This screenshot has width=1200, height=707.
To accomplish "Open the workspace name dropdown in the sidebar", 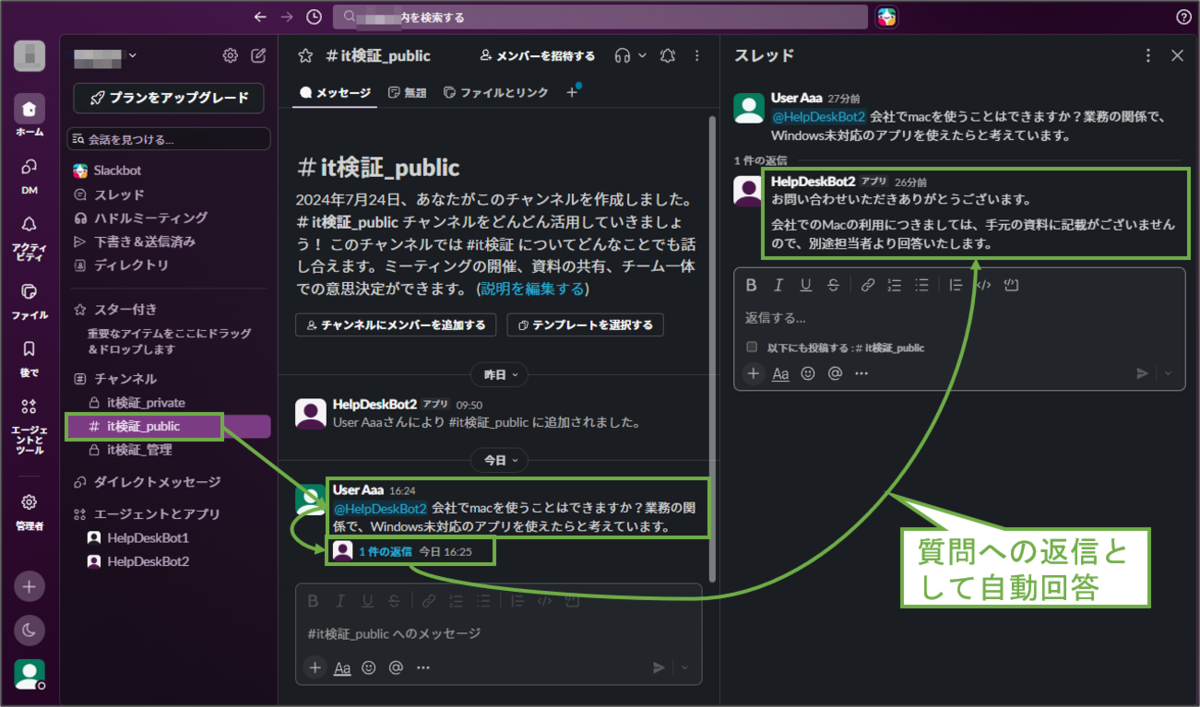I will click(106, 55).
